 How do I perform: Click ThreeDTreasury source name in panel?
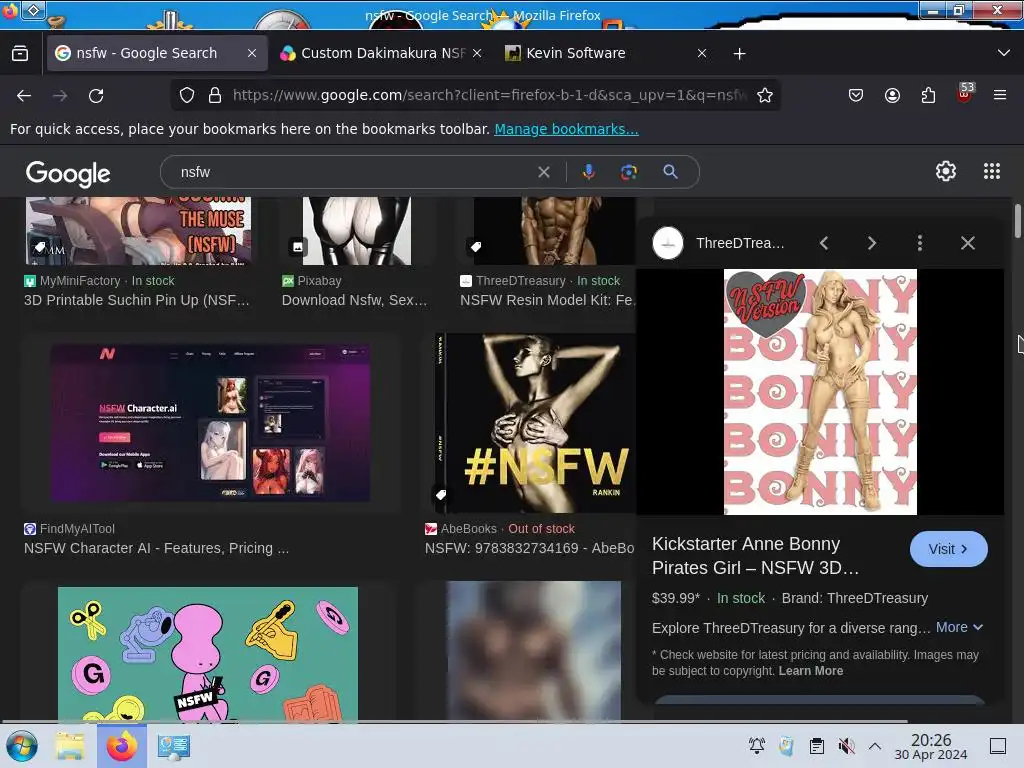pyautogui.click(x=741, y=243)
